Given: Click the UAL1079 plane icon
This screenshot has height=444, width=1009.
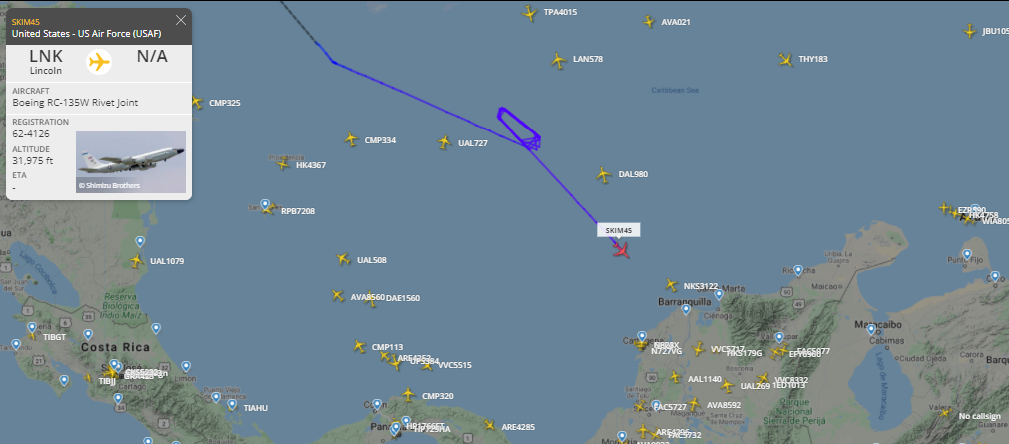Looking at the screenshot, I should [136, 261].
